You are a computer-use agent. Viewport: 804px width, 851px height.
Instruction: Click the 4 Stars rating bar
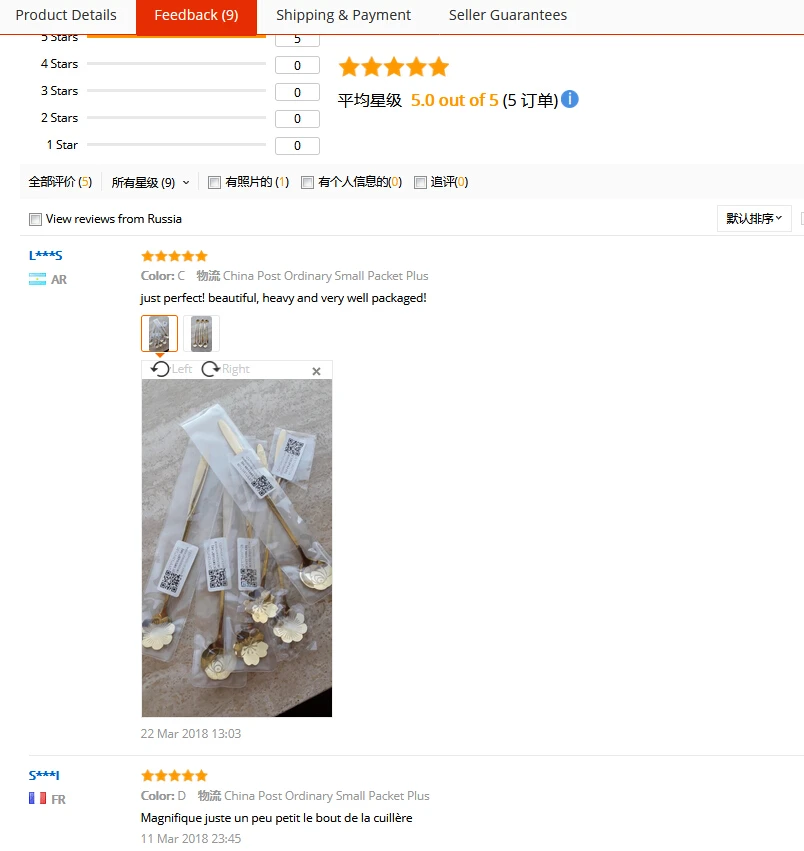pos(176,63)
